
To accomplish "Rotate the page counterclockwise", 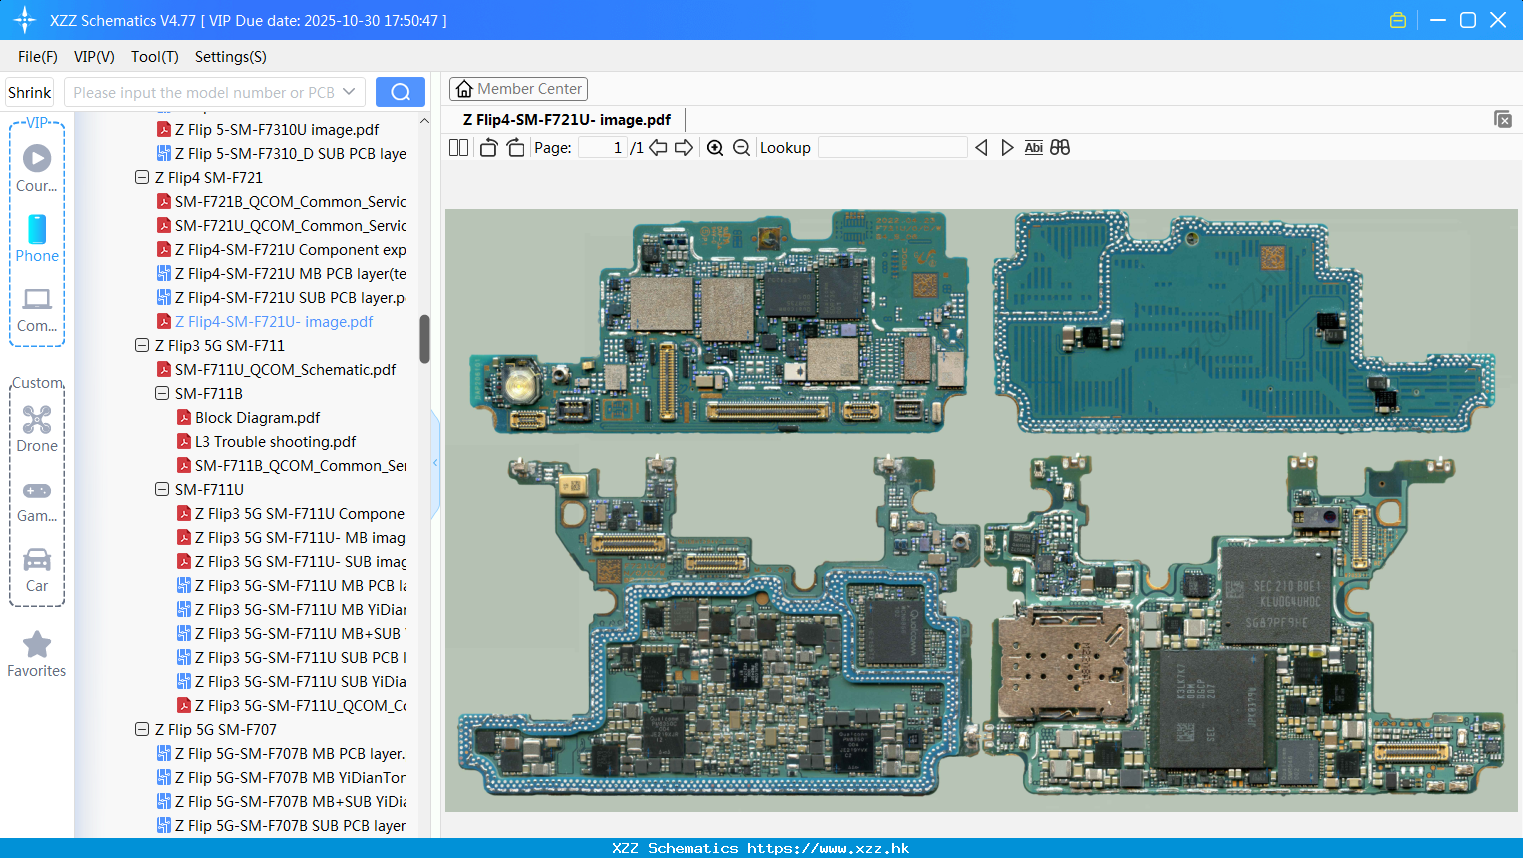I will (x=488, y=148).
